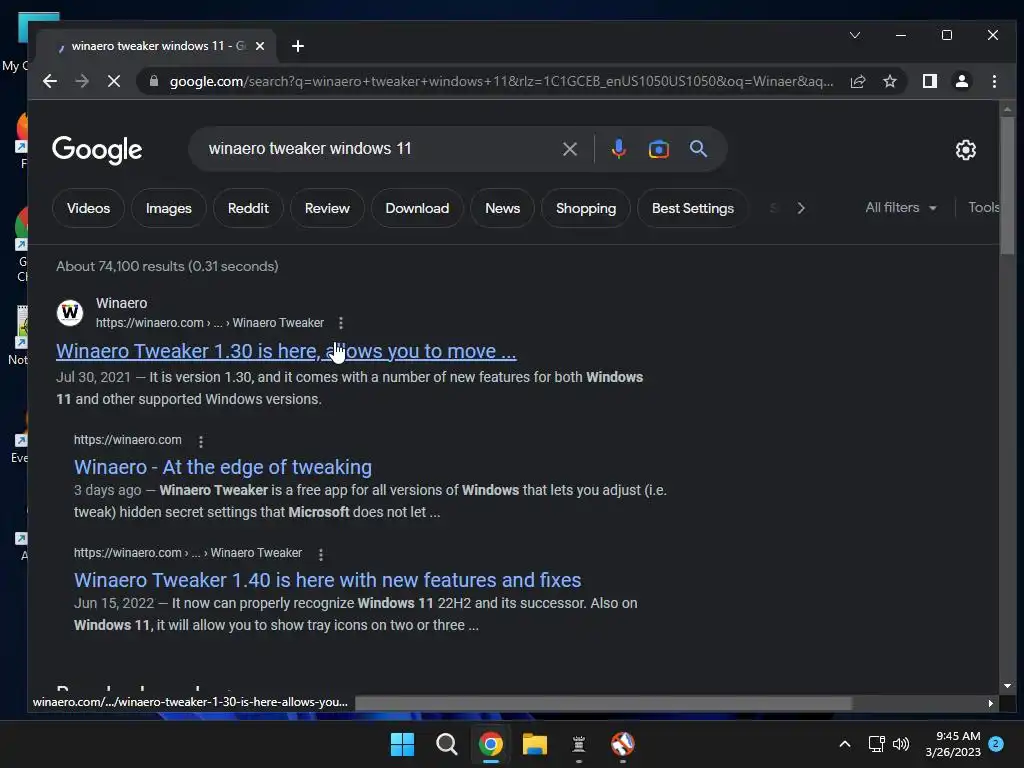1024x768 pixels.
Task: Select the Best Settings filter chip
Action: click(x=693, y=208)
